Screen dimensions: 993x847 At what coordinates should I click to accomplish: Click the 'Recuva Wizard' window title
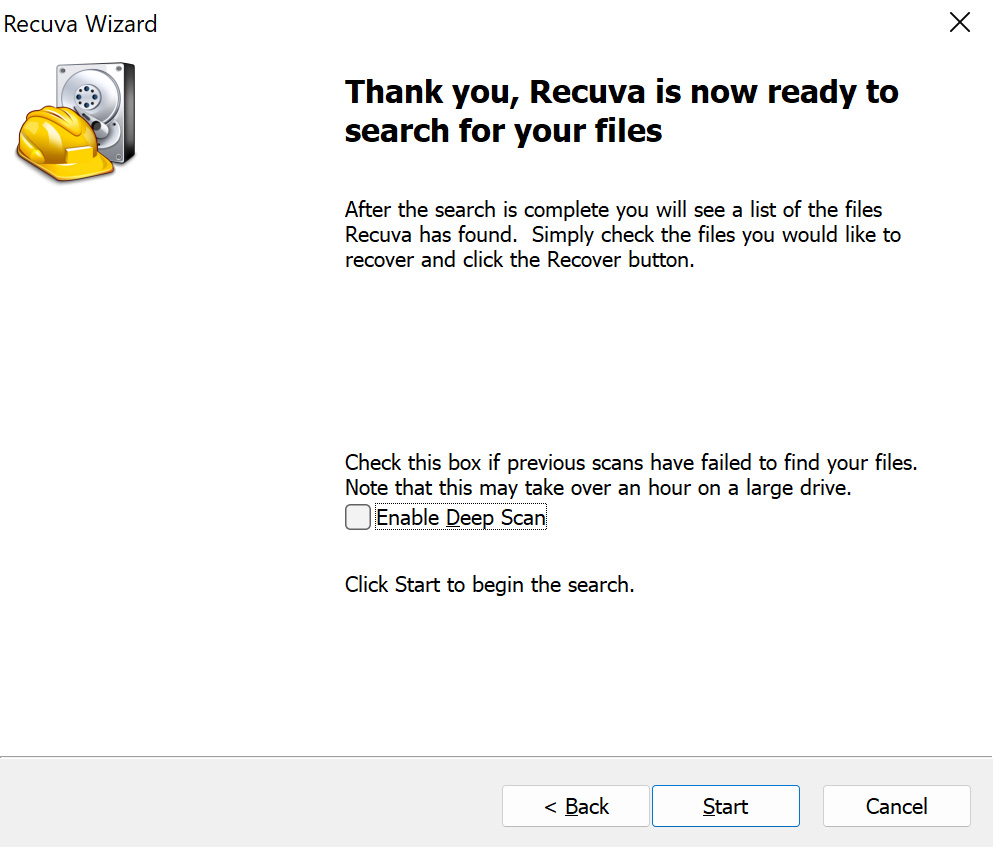[80, 24]
